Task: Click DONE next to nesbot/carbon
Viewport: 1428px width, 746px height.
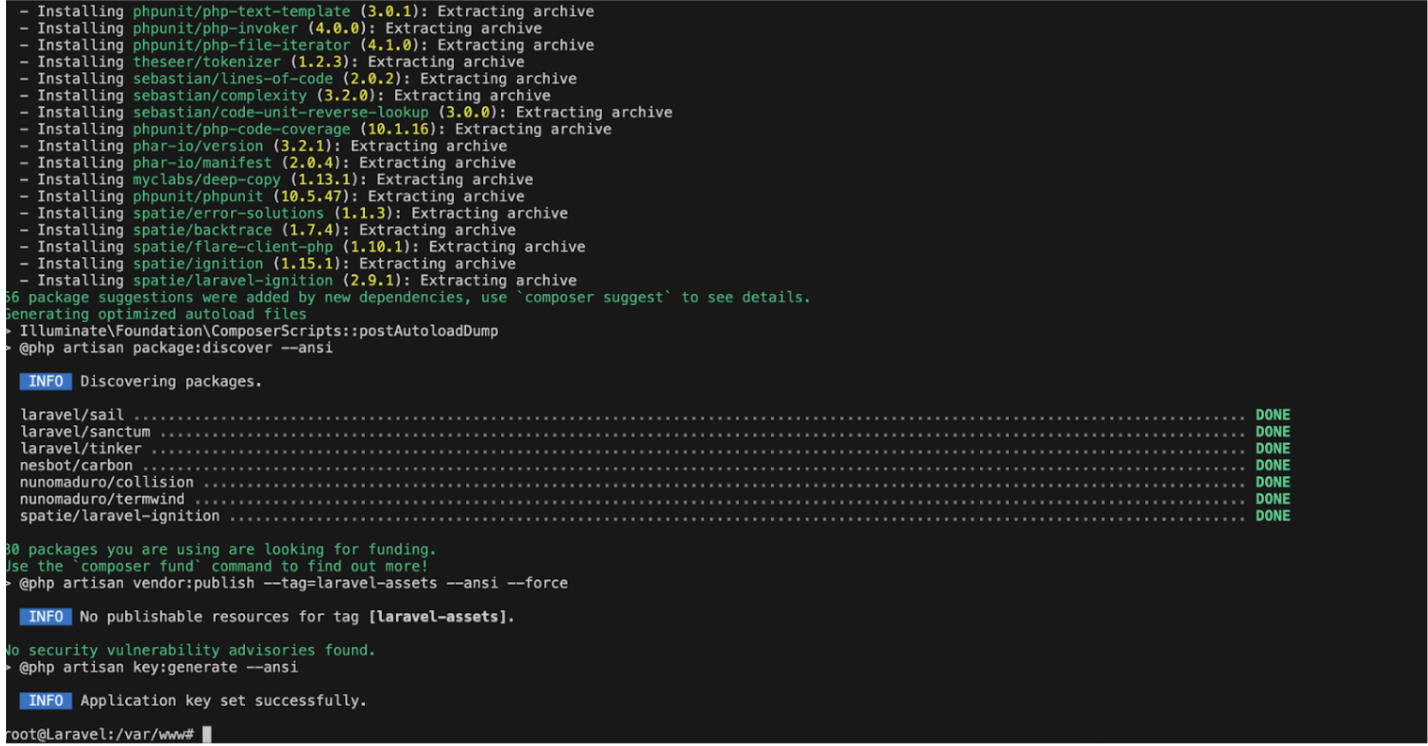Action: tap(1273, 465)
